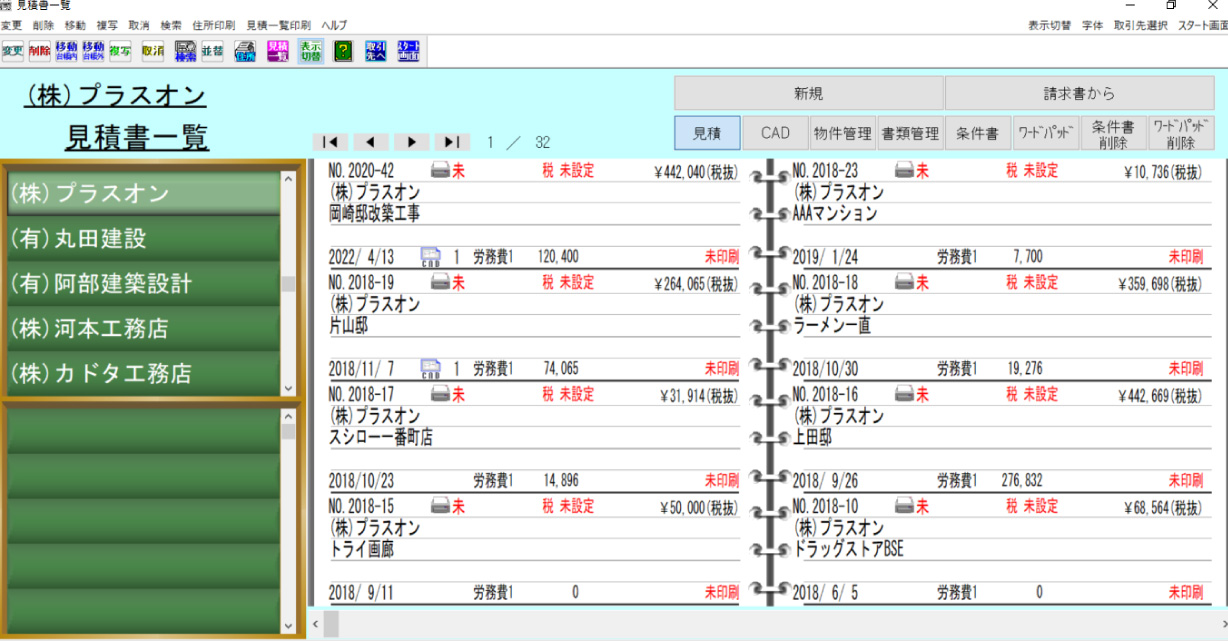Click the estimate titled 片山邸
This screenshot has height=641, width=1228.
[349, 325]
